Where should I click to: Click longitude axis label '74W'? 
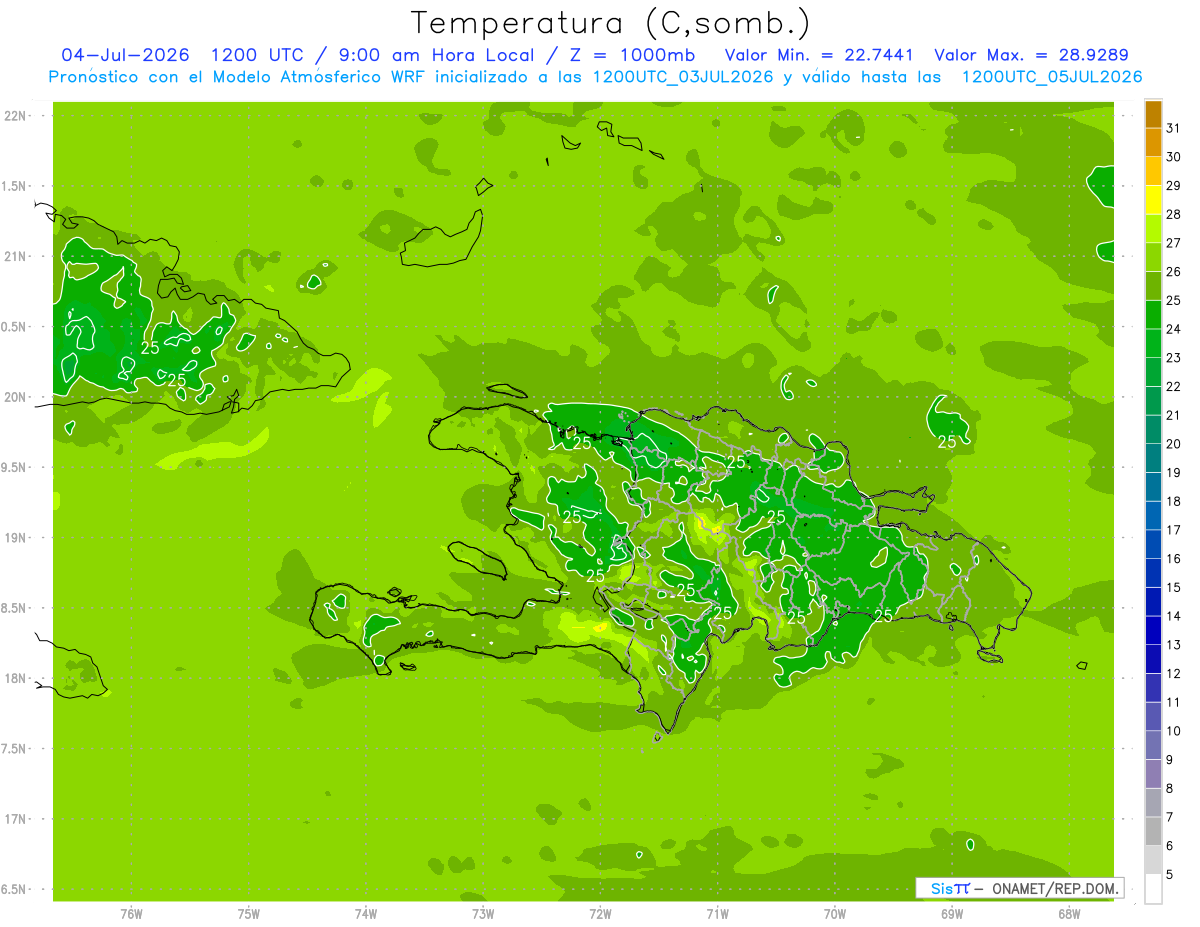point(366,913)
